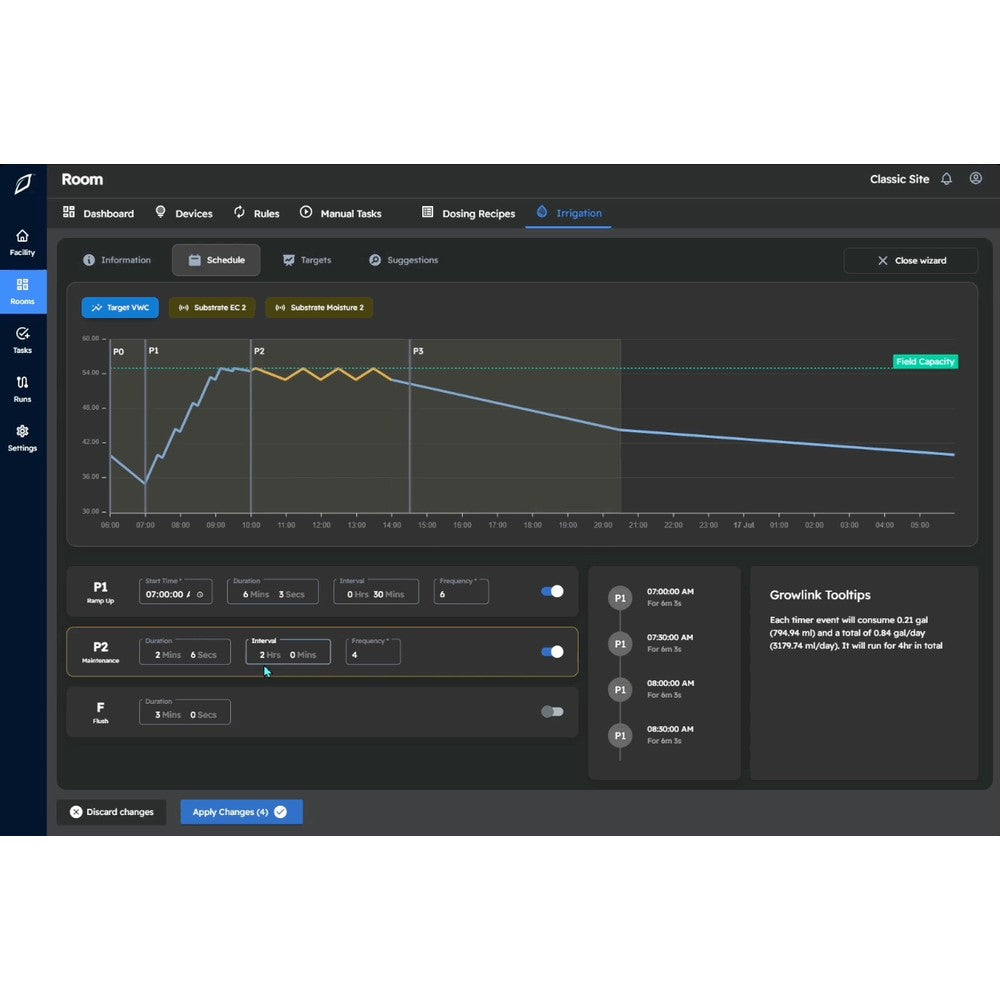Open the user account profile icon
Viewport: 1000px width, 1000px height.
pyautogui.click(x=976, y=179)
